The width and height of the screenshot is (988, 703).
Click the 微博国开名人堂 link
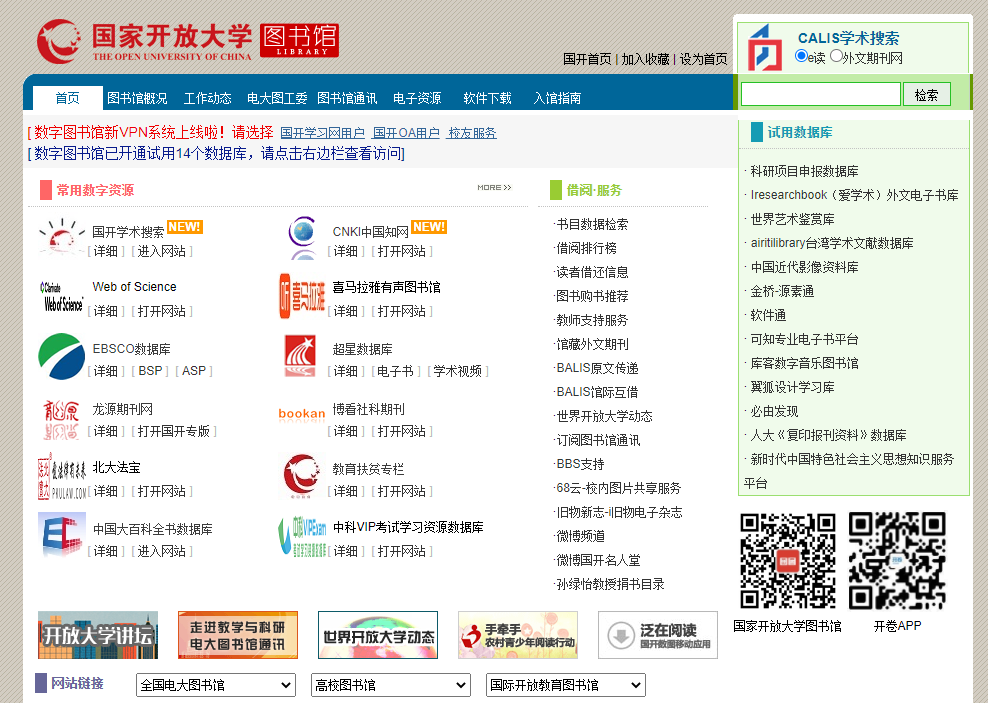598,560
